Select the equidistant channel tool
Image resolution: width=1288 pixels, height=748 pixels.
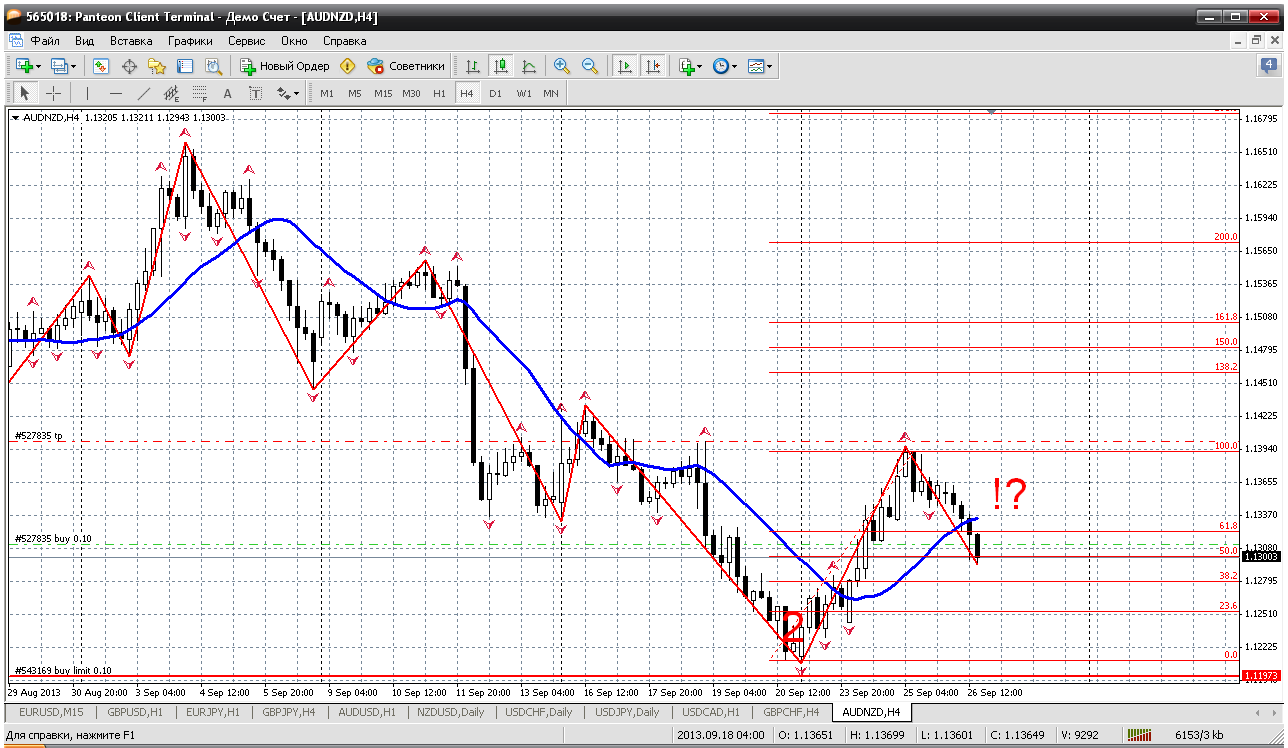pyautogui.click(x=172, y=93)
